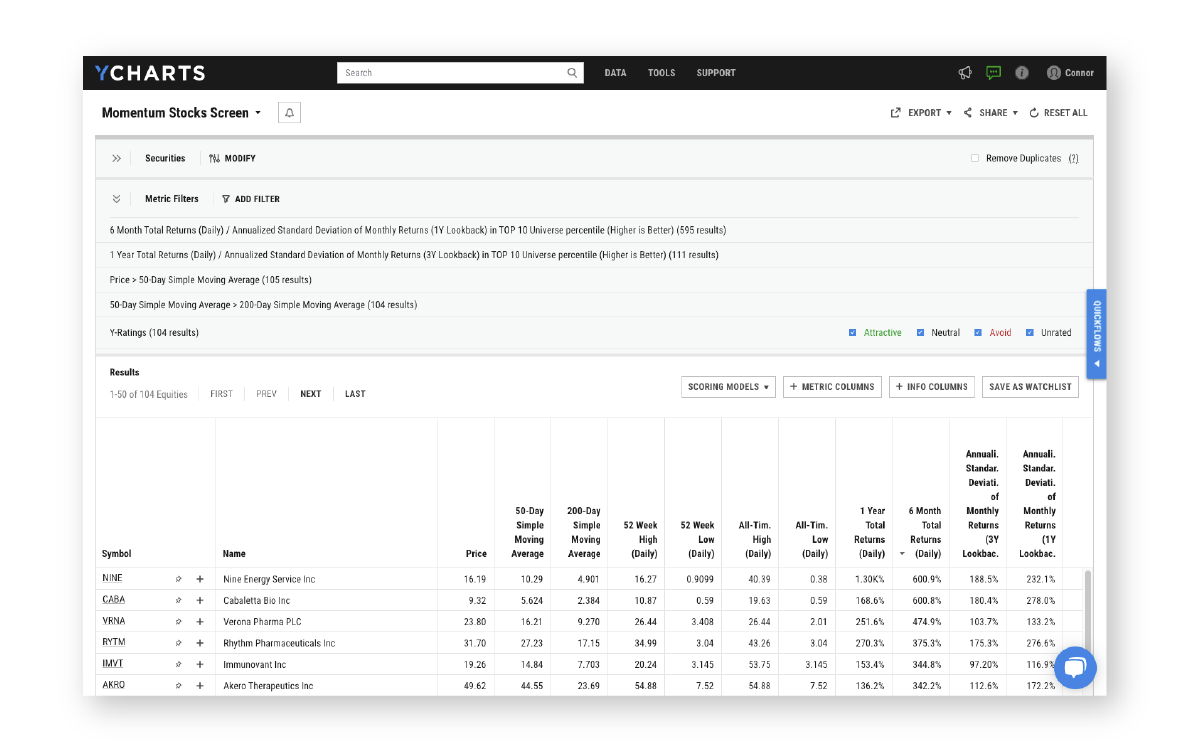Open the NINE symbol link

point(112,578)
